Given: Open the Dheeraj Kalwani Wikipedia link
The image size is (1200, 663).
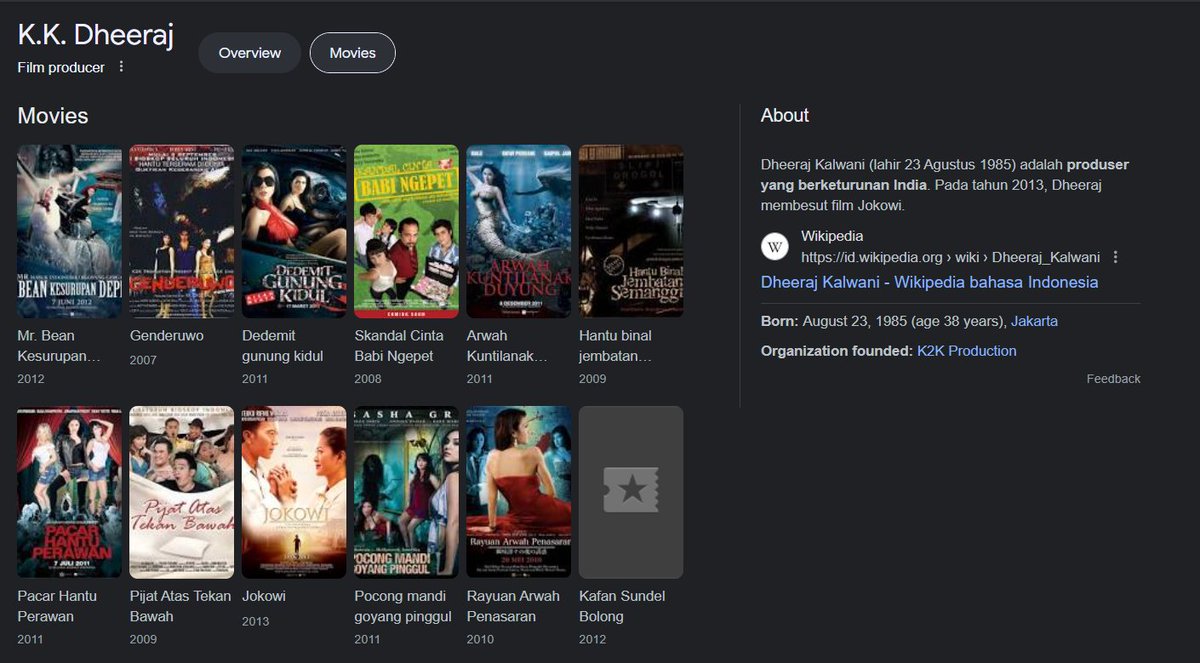Looking at the screenshot, I should (x=929, y=282).
